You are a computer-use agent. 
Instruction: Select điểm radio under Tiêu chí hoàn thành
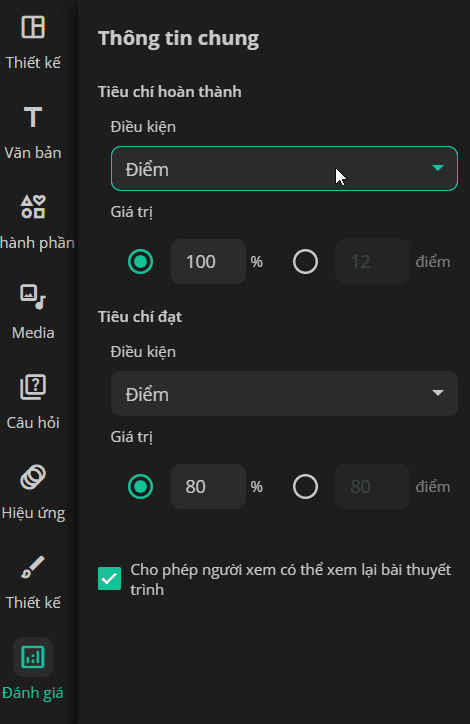(305, 262)
